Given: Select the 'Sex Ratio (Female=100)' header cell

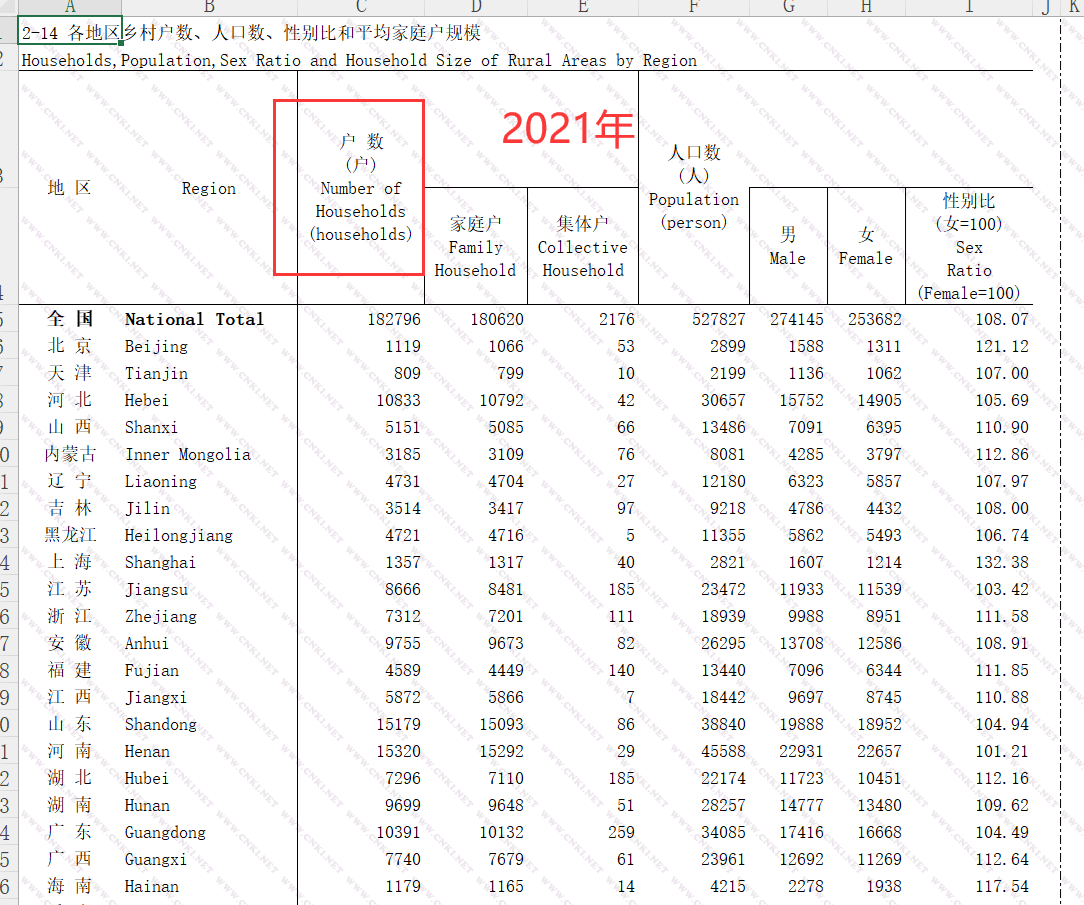Looking at the screenshot, I should pyautogui.click(x=969, y=246).
